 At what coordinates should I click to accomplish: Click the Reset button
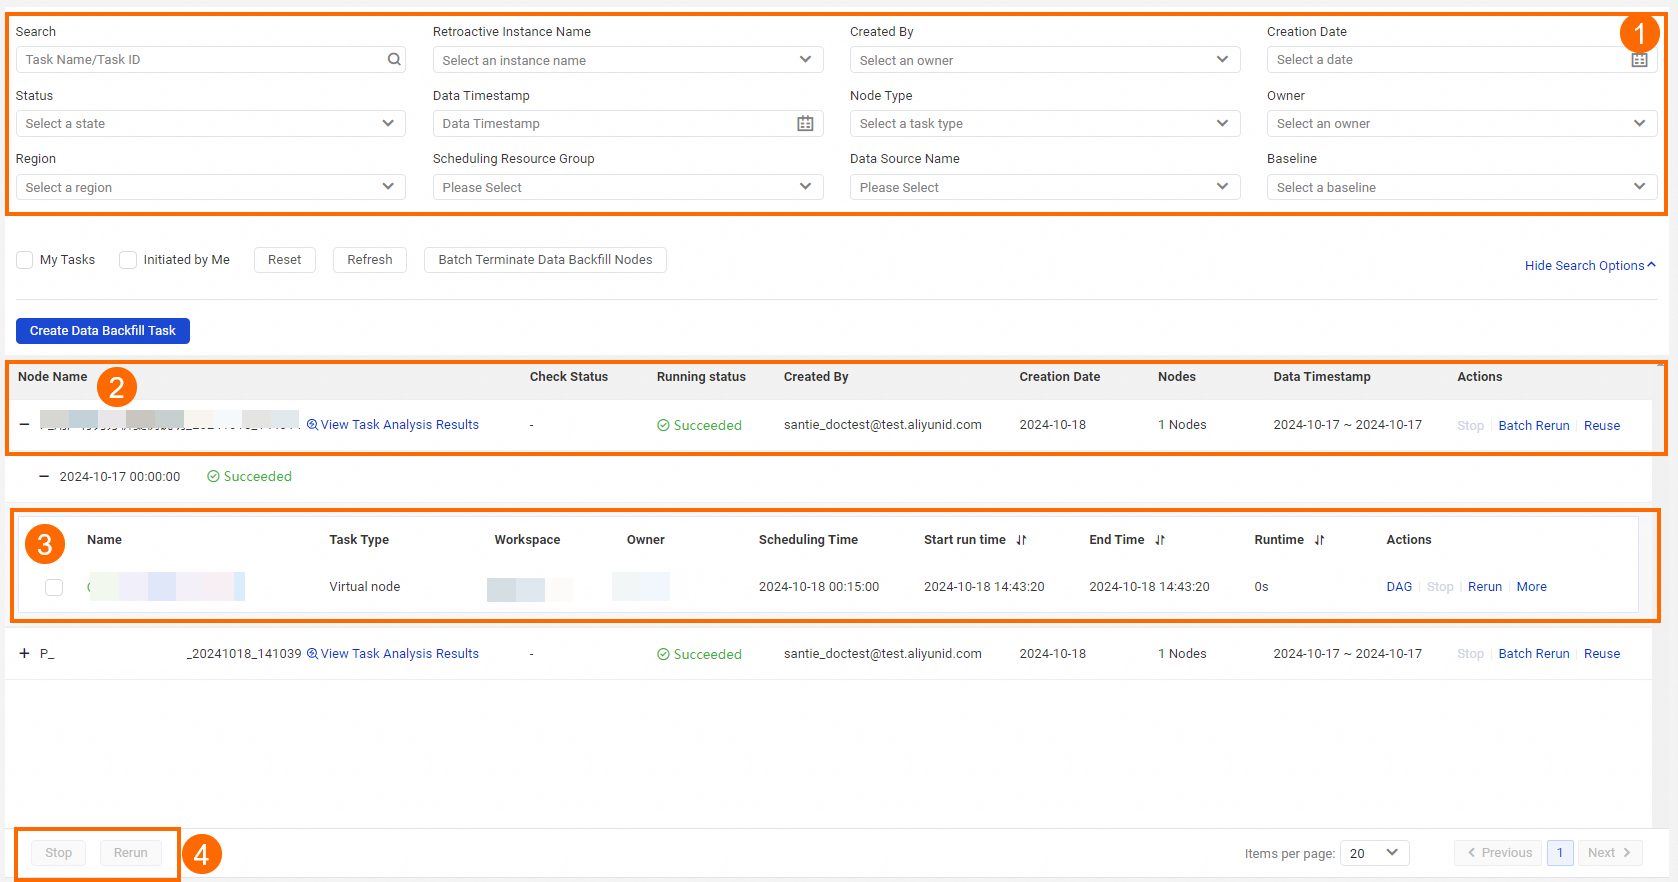[285, 260]
